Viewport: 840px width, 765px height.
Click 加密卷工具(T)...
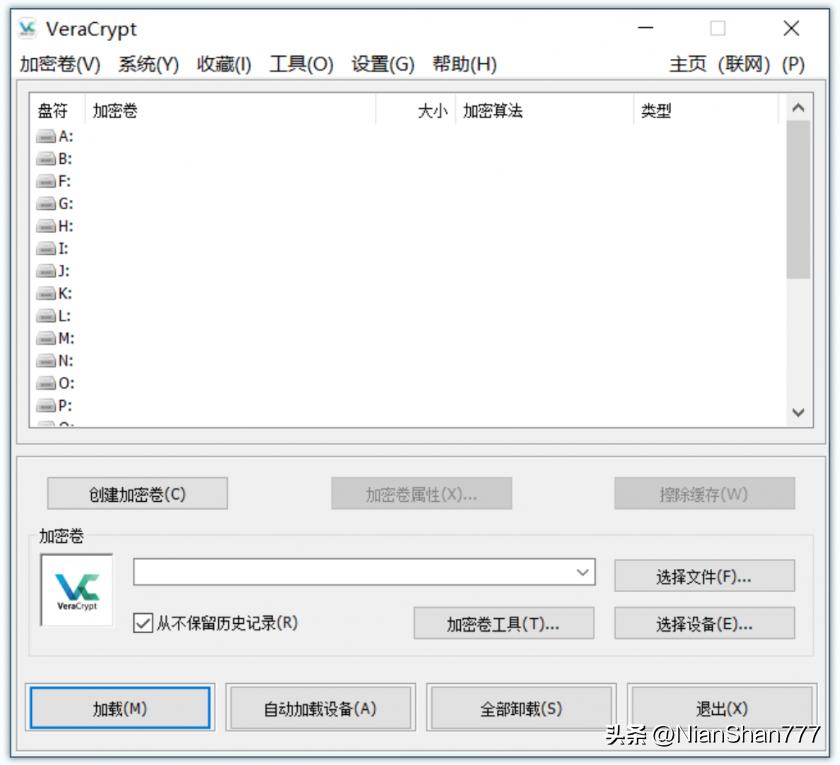[x=503, y=624]
